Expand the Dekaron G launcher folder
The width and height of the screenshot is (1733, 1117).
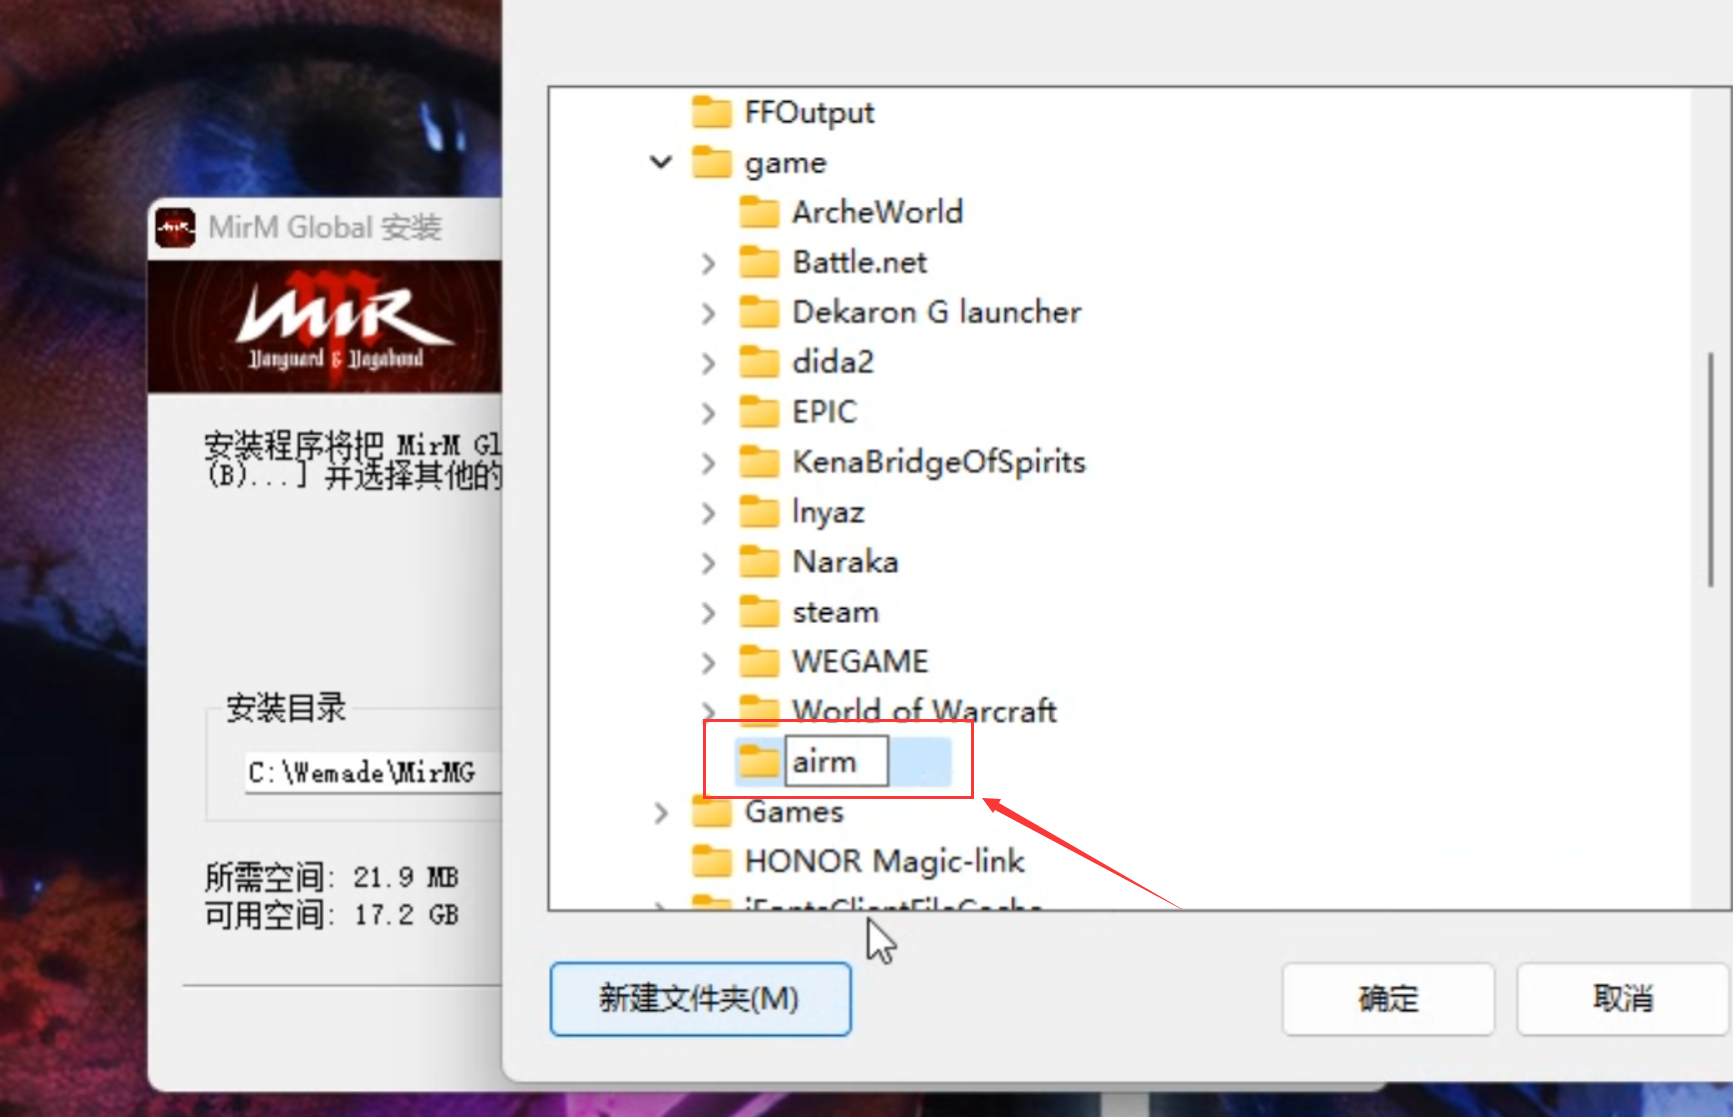[709, 313]
